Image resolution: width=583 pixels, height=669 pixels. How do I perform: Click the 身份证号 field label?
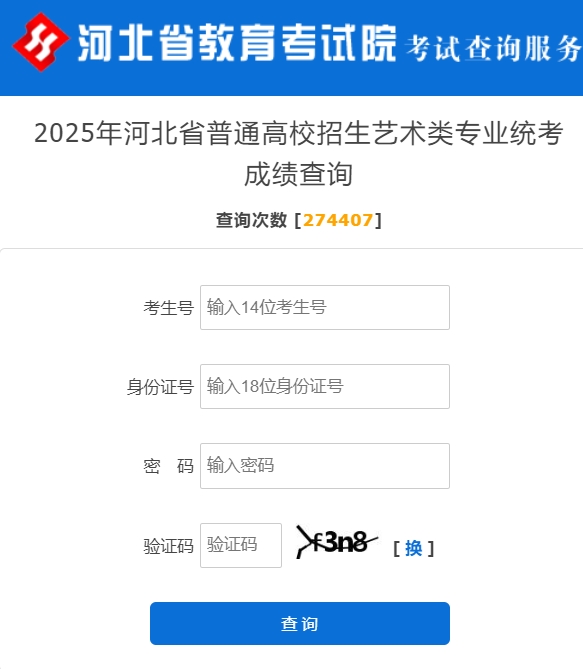click(x=160, y=387)
